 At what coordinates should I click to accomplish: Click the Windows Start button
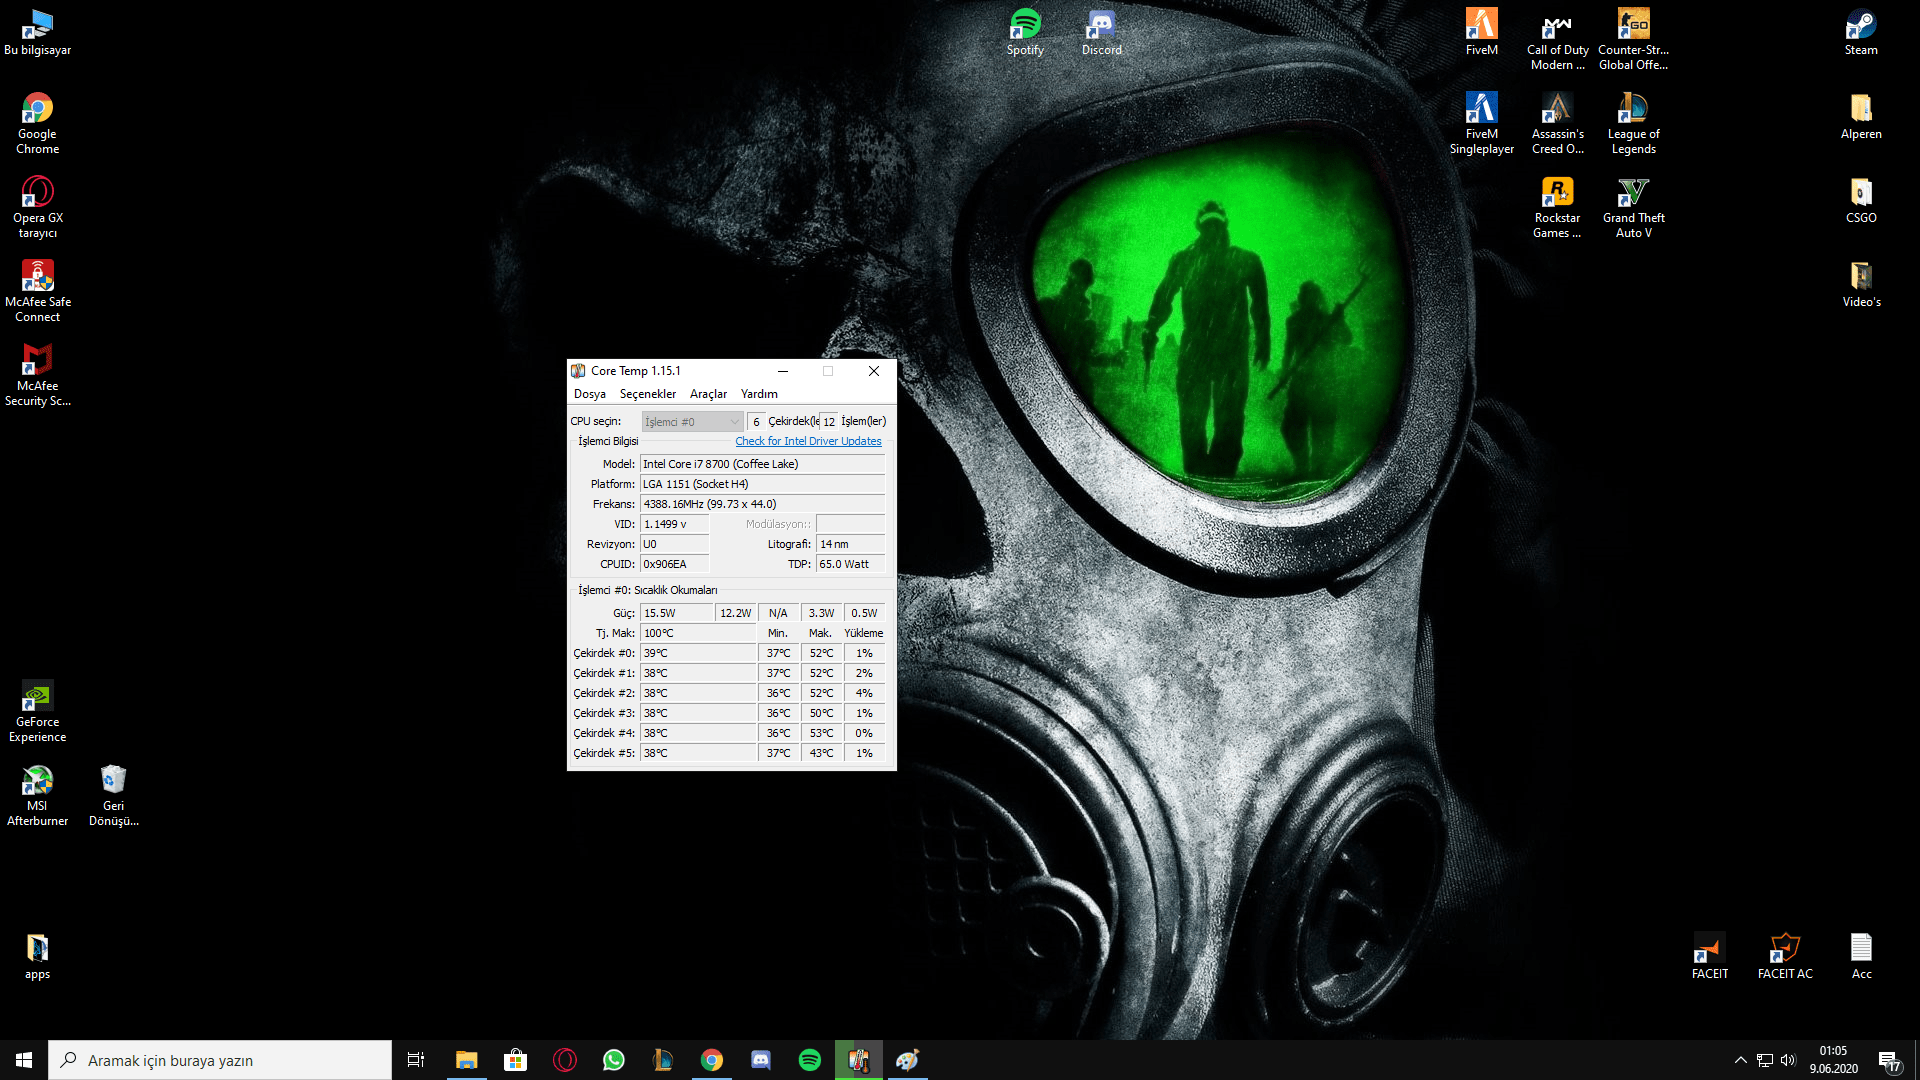[x=24, y=1060]
